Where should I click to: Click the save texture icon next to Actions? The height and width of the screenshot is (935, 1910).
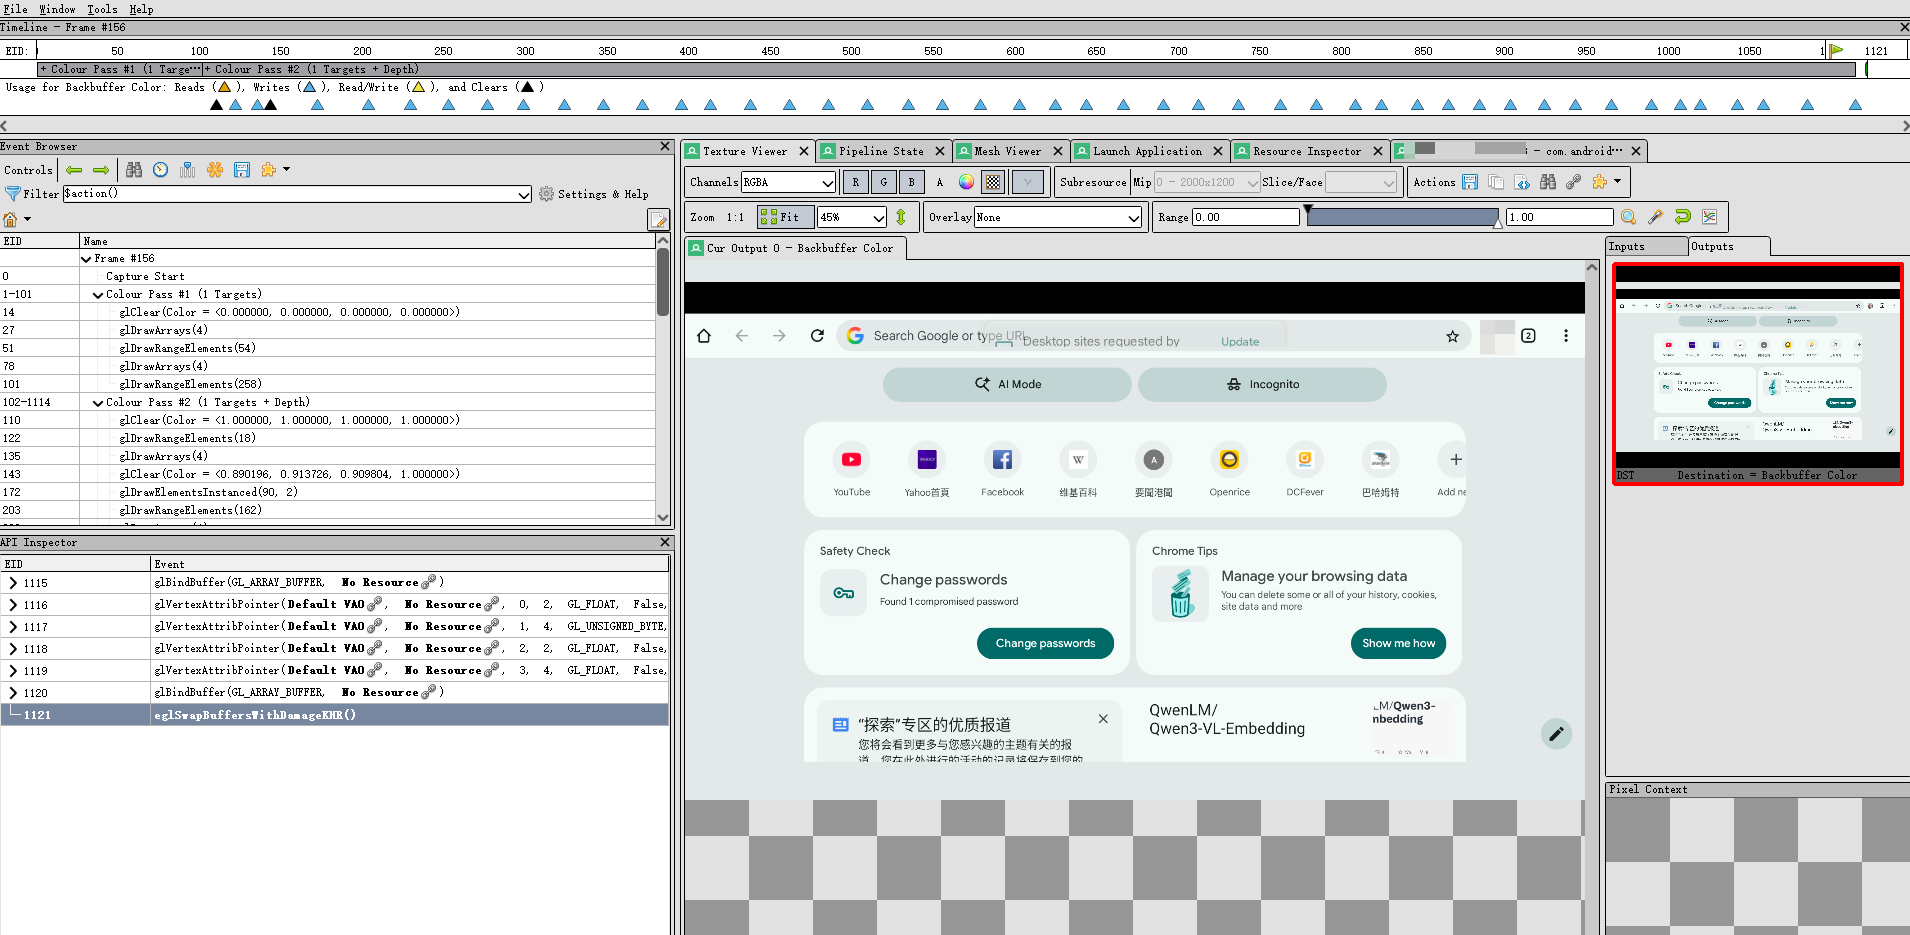coord(1469,182)
